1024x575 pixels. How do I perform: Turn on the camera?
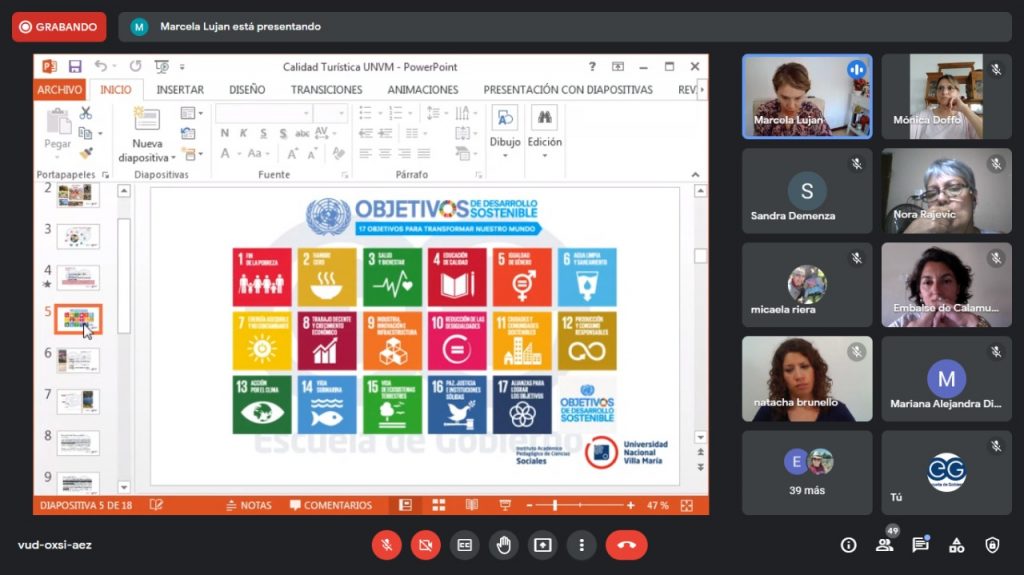[x=426, y=545]
